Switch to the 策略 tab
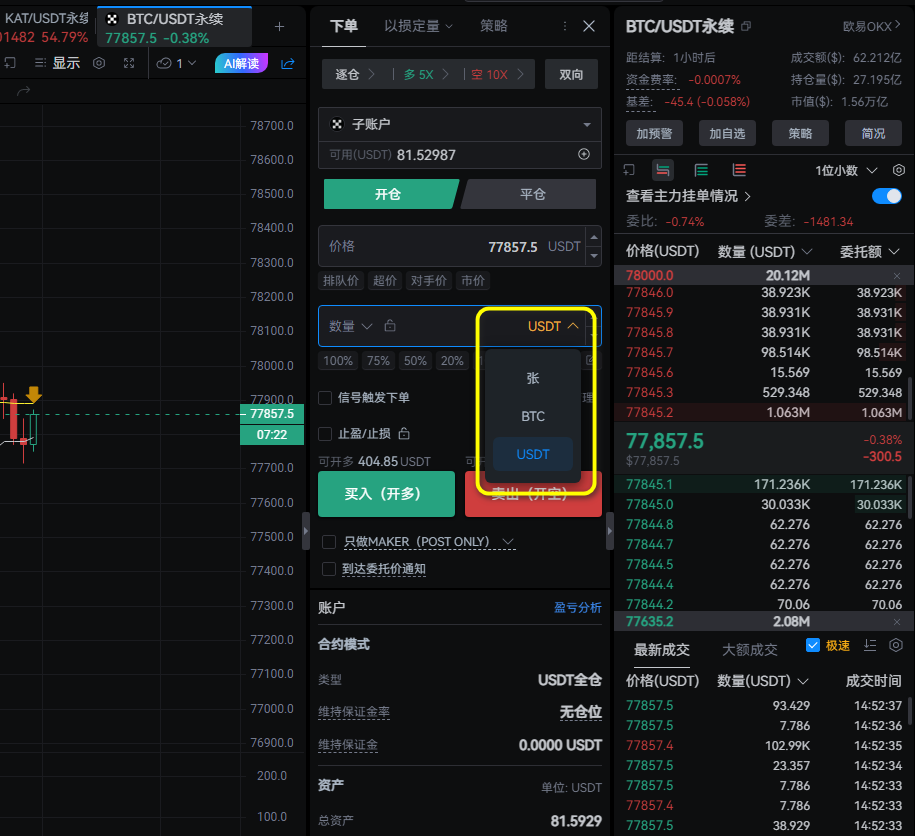 (493, 26)
